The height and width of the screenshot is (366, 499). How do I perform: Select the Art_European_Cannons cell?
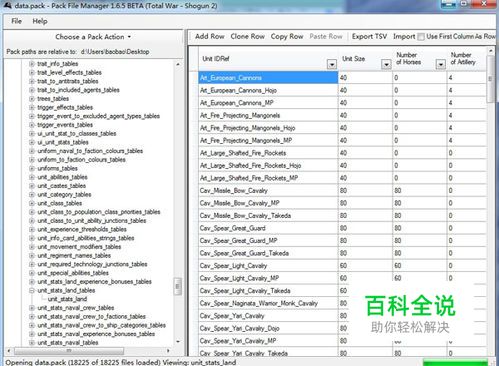(x=268, y=78)
